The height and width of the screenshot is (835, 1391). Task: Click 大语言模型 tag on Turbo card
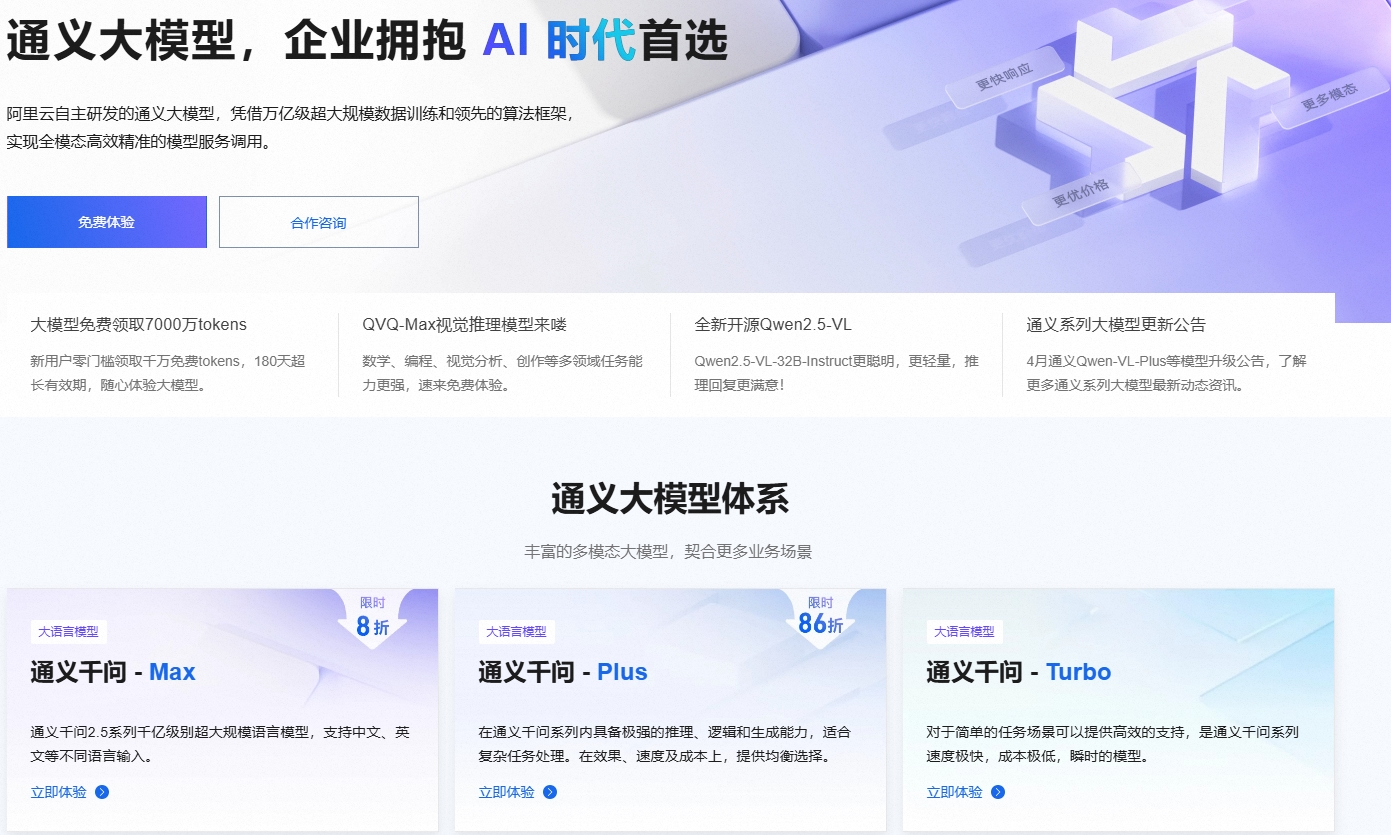(965, 631)
